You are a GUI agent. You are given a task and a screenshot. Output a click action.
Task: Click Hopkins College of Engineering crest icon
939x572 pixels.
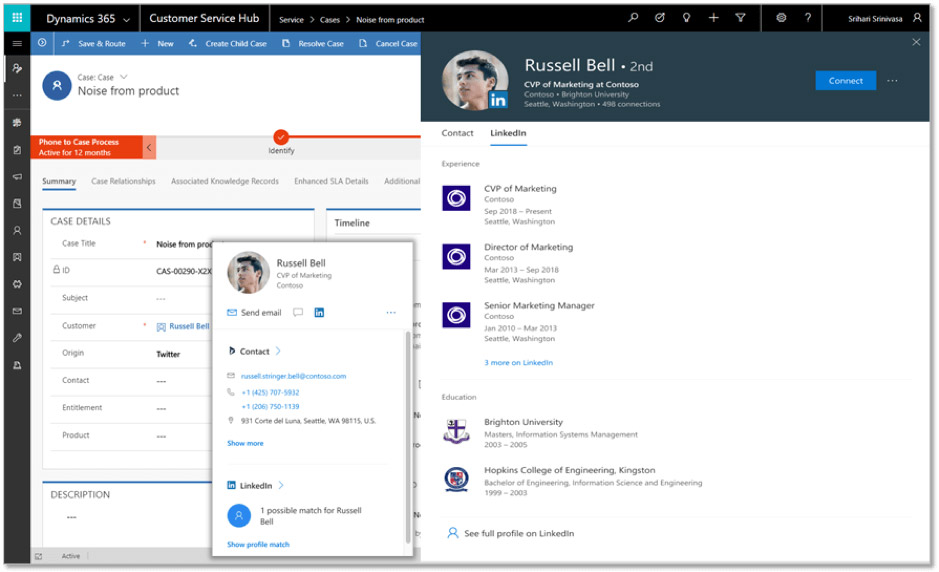(x=456, y=479)
